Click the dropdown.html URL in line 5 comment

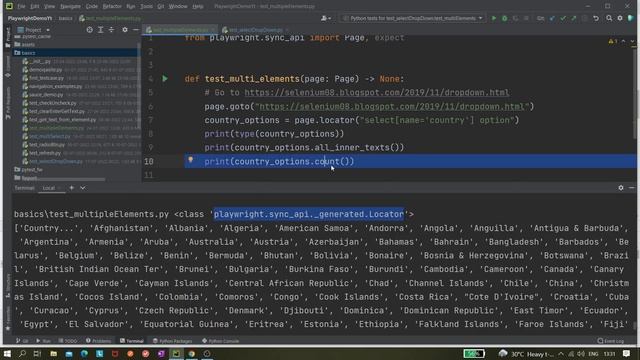(x=377, y=93)
